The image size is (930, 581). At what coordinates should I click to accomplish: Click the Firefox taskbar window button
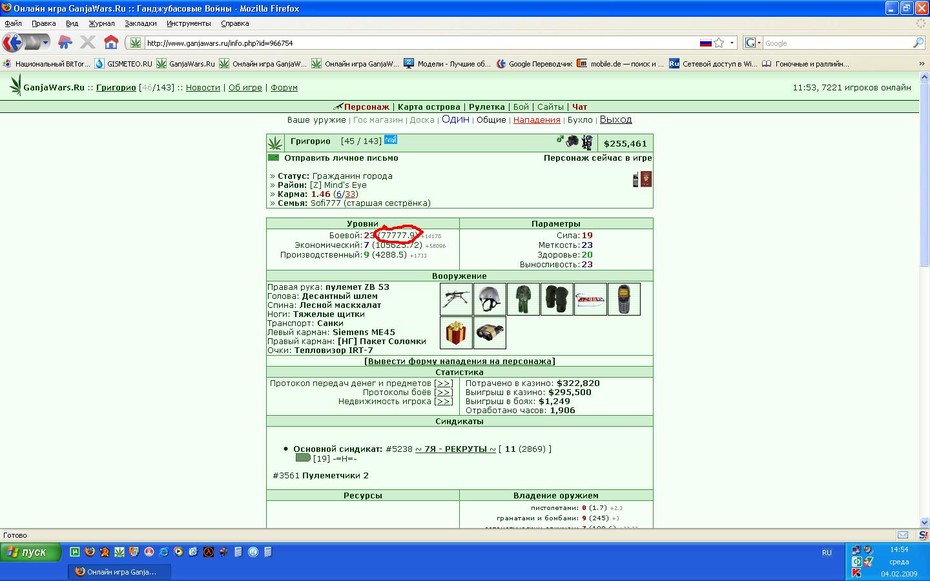coord(120,572)
